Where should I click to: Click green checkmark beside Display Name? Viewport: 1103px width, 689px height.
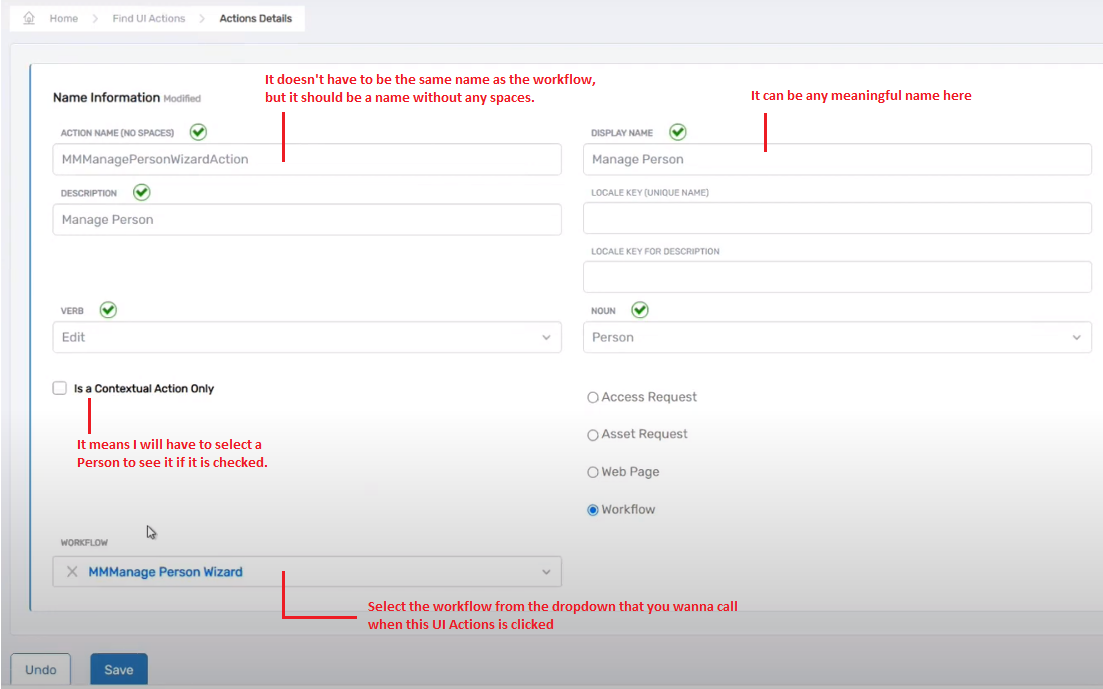(677, 132)
